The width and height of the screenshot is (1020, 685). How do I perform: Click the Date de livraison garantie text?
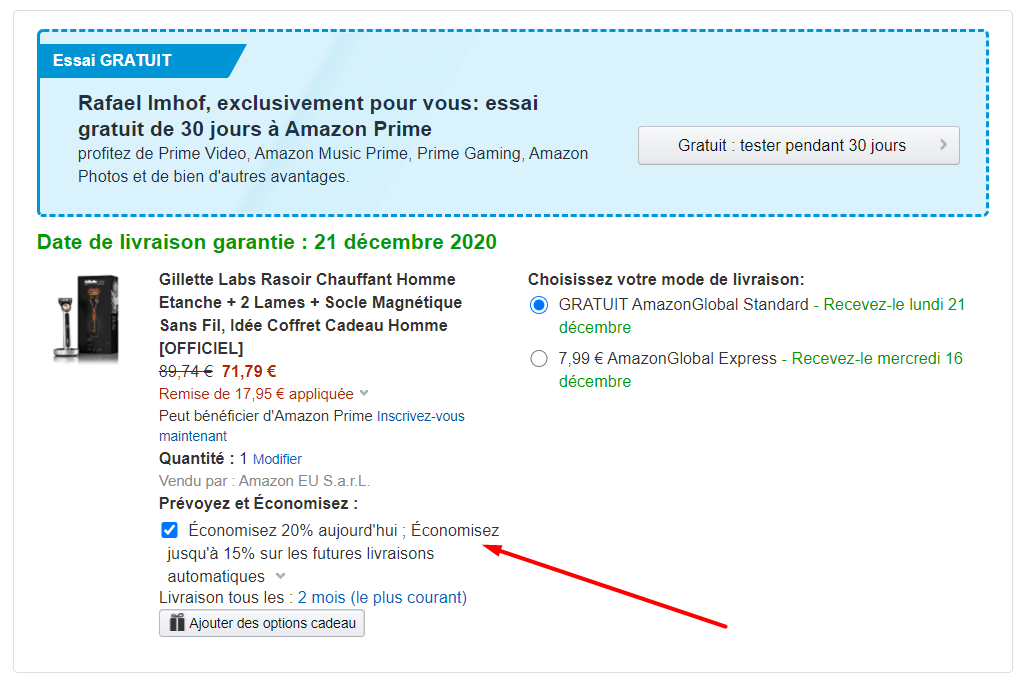(x=266, y=242)
